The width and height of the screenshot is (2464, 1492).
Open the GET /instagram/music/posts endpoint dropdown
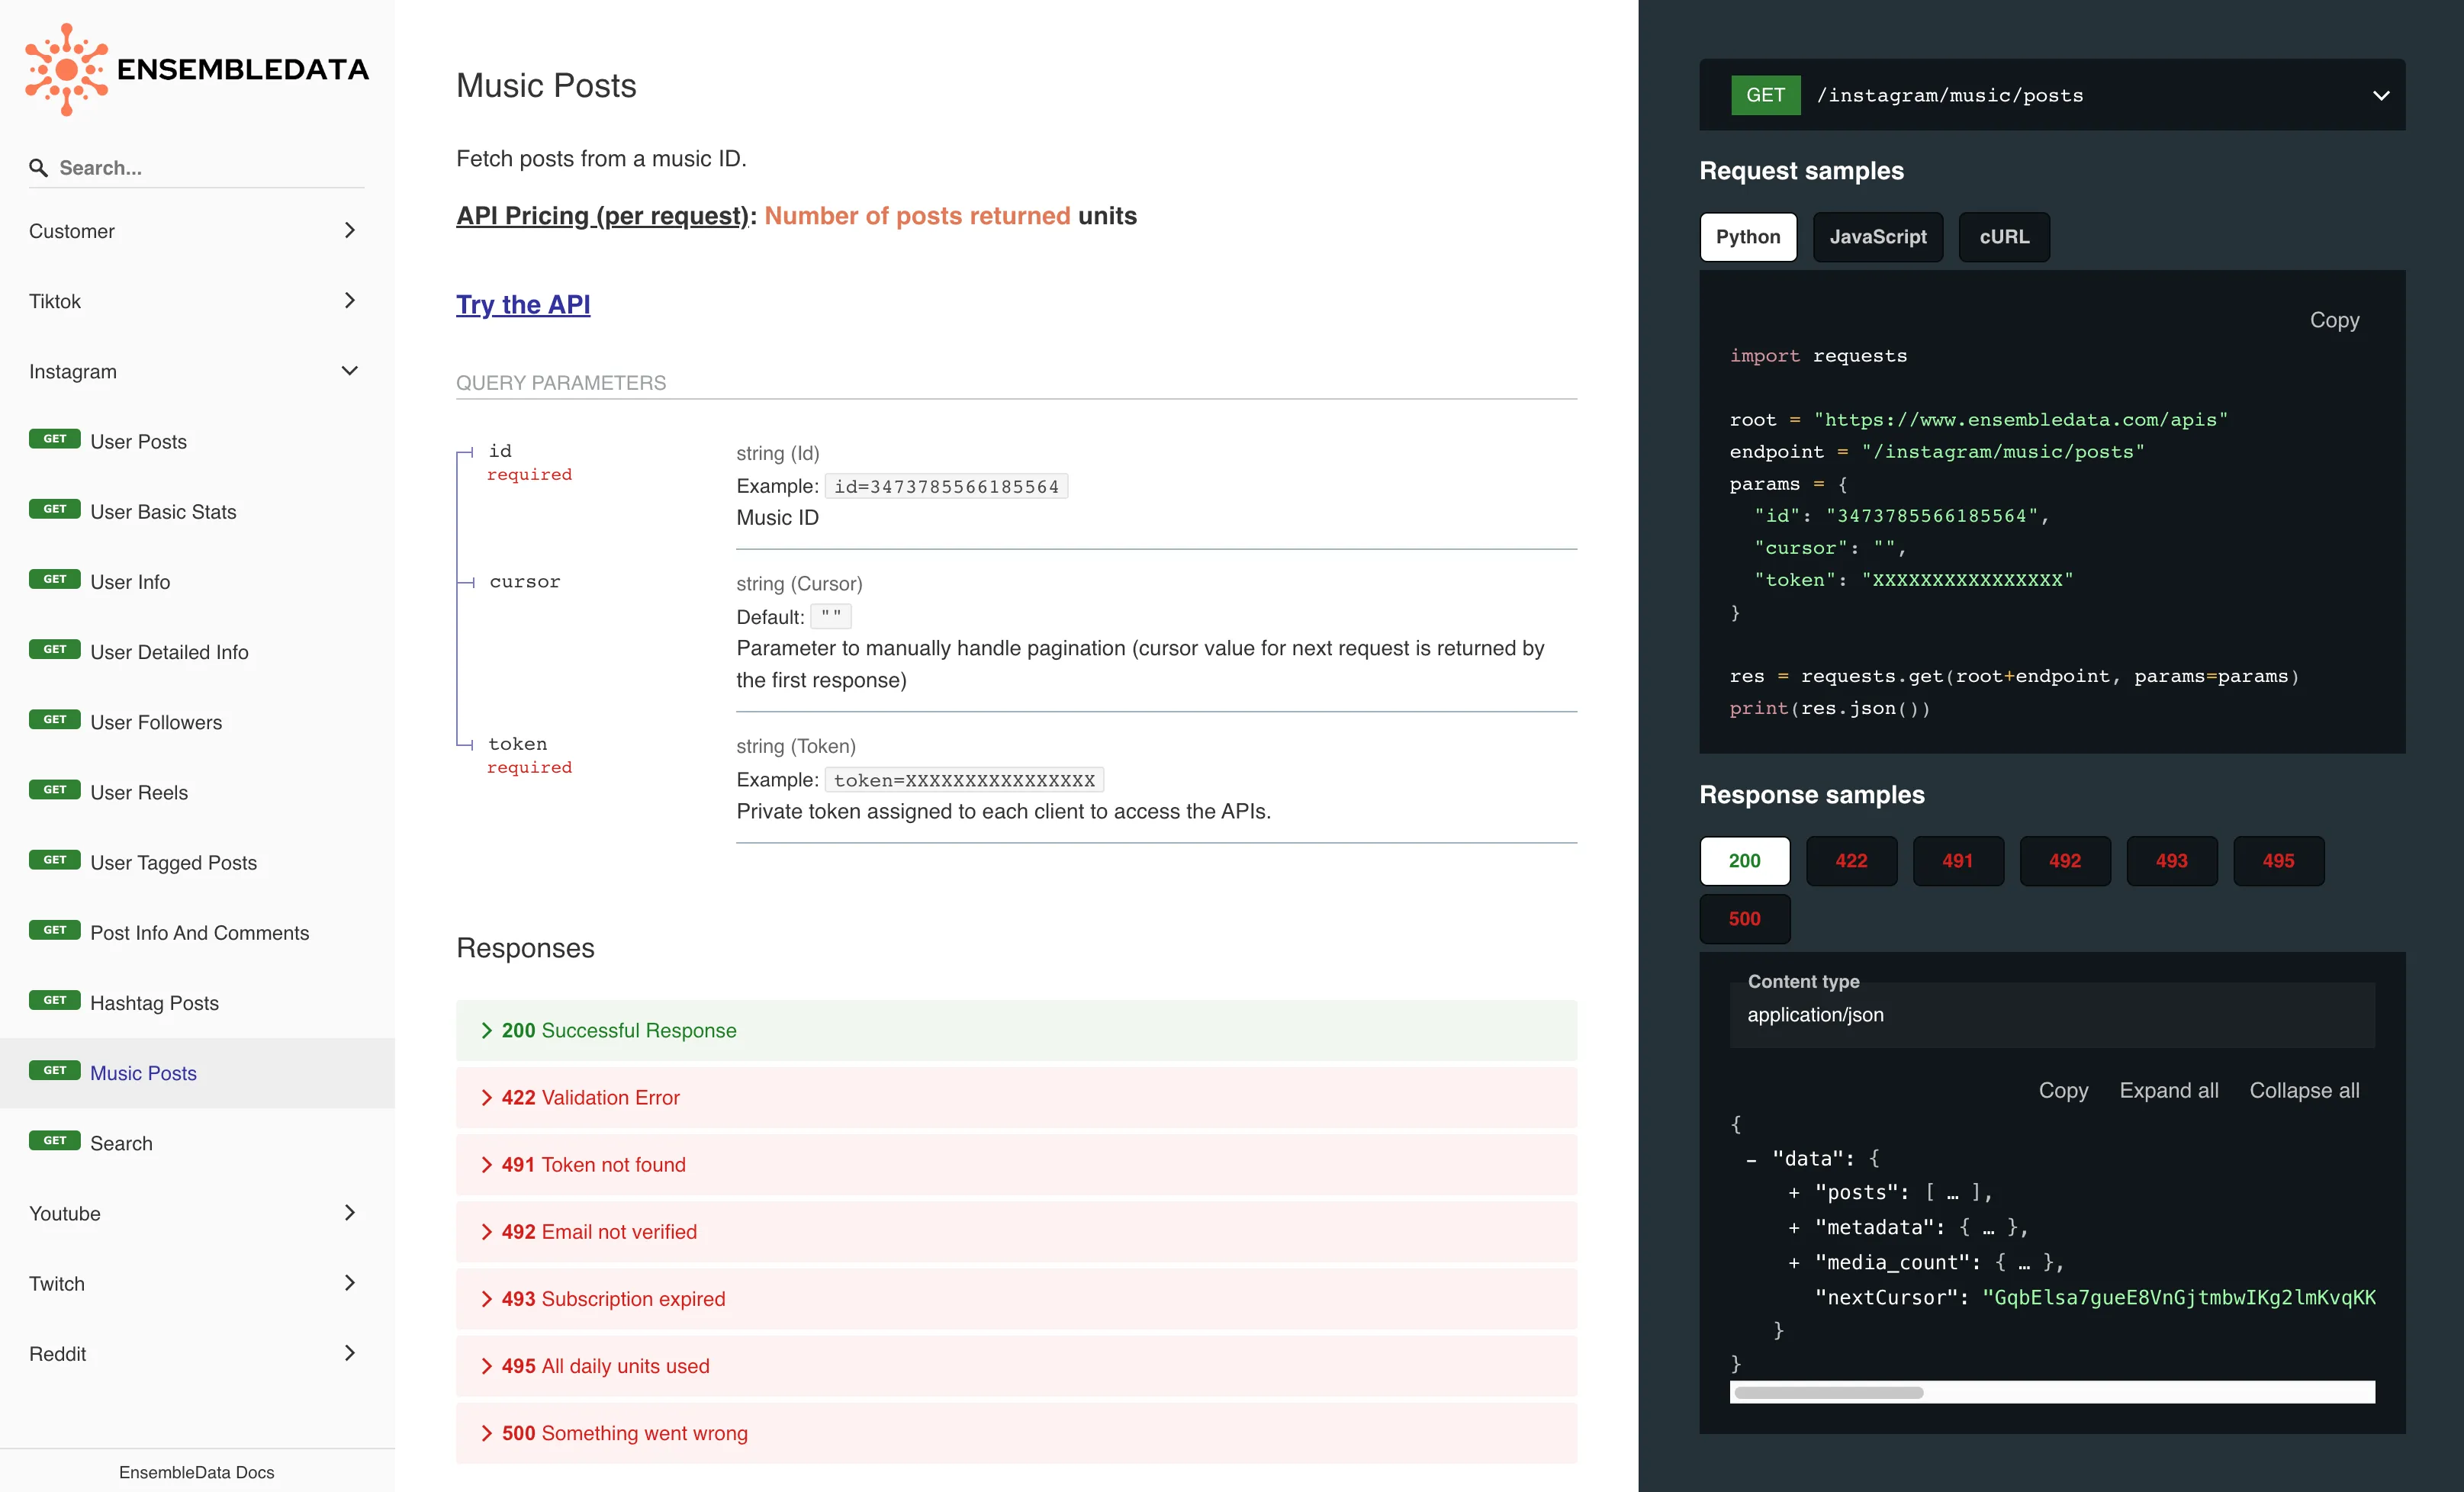tap(2052, 95)
